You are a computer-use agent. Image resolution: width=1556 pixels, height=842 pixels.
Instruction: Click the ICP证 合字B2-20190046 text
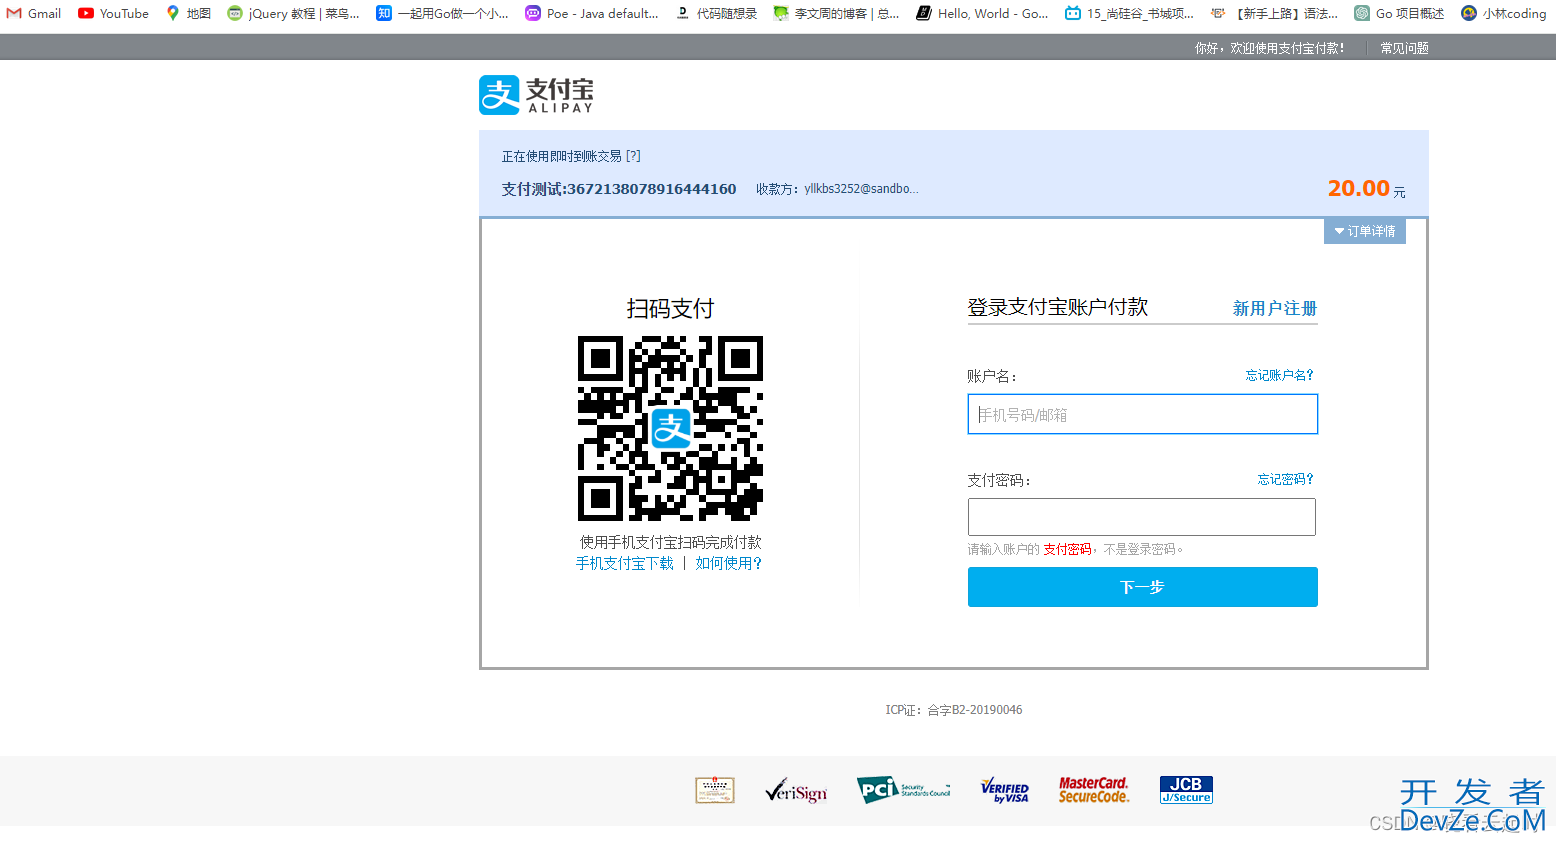[954, 710]
